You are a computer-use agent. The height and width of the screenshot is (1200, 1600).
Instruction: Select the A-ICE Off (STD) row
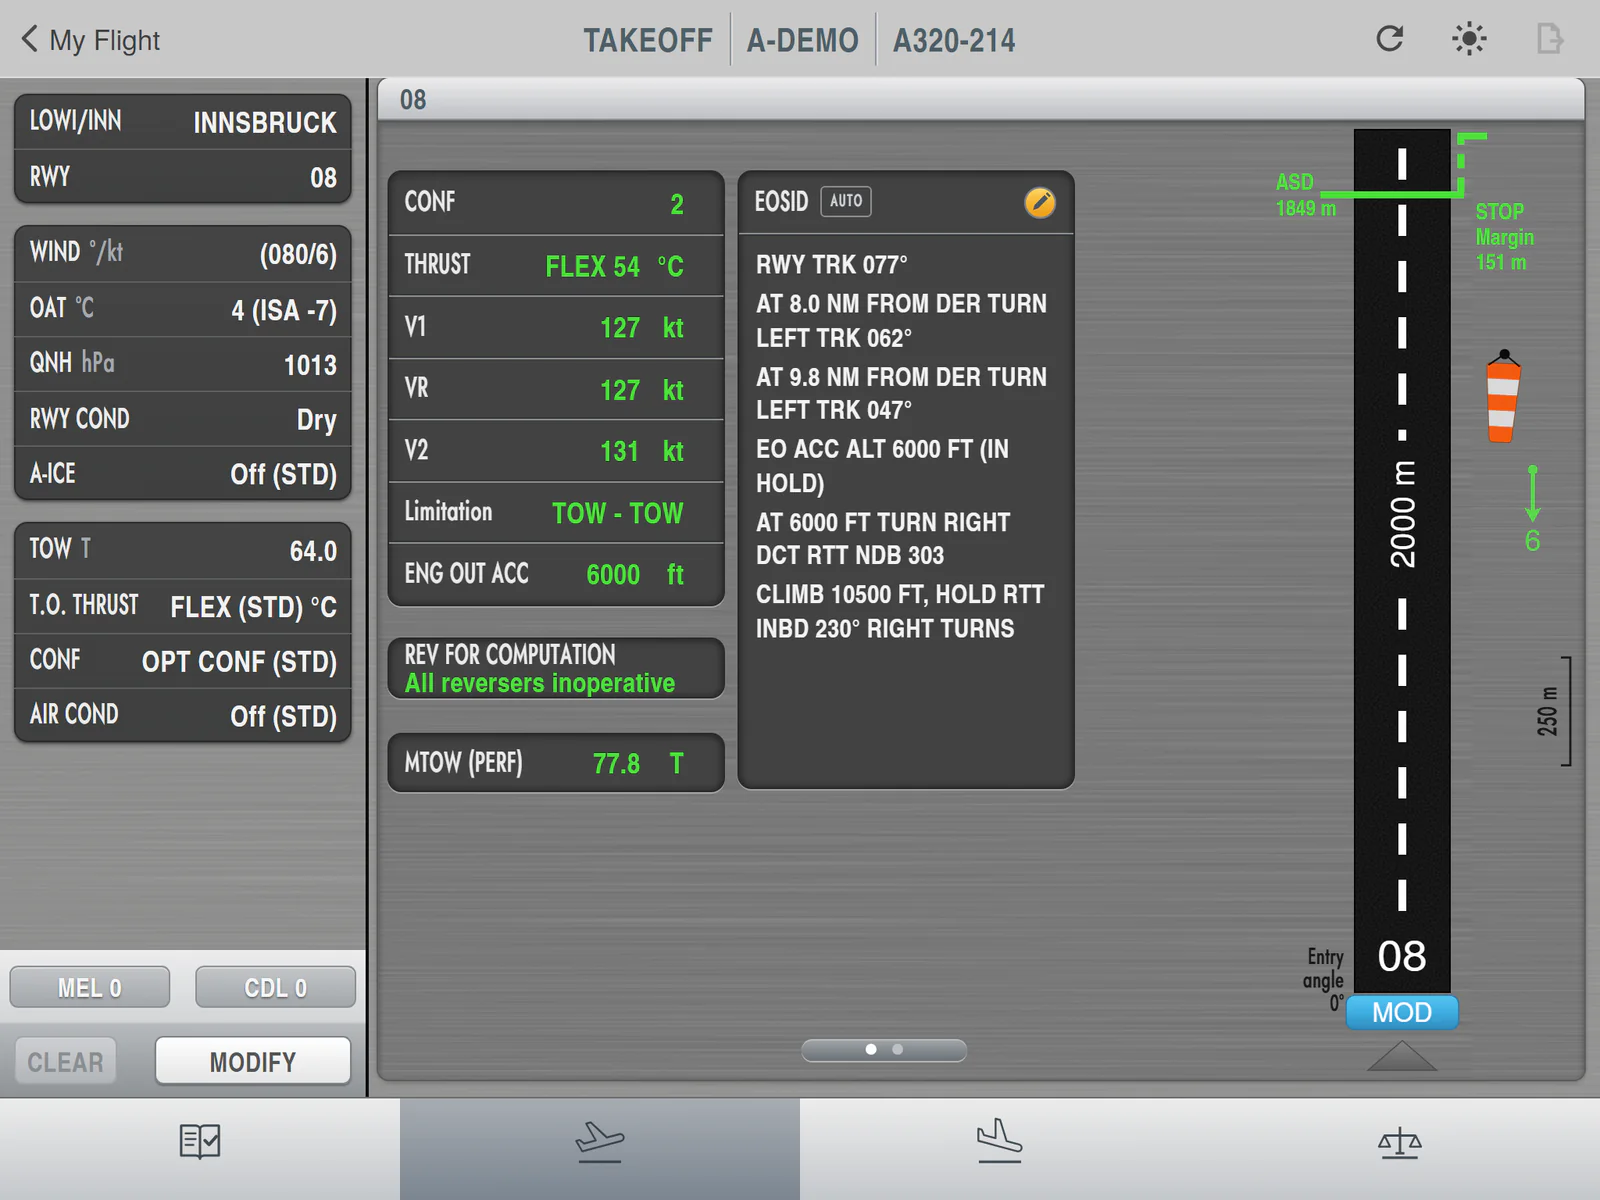[x=183, y=473]
